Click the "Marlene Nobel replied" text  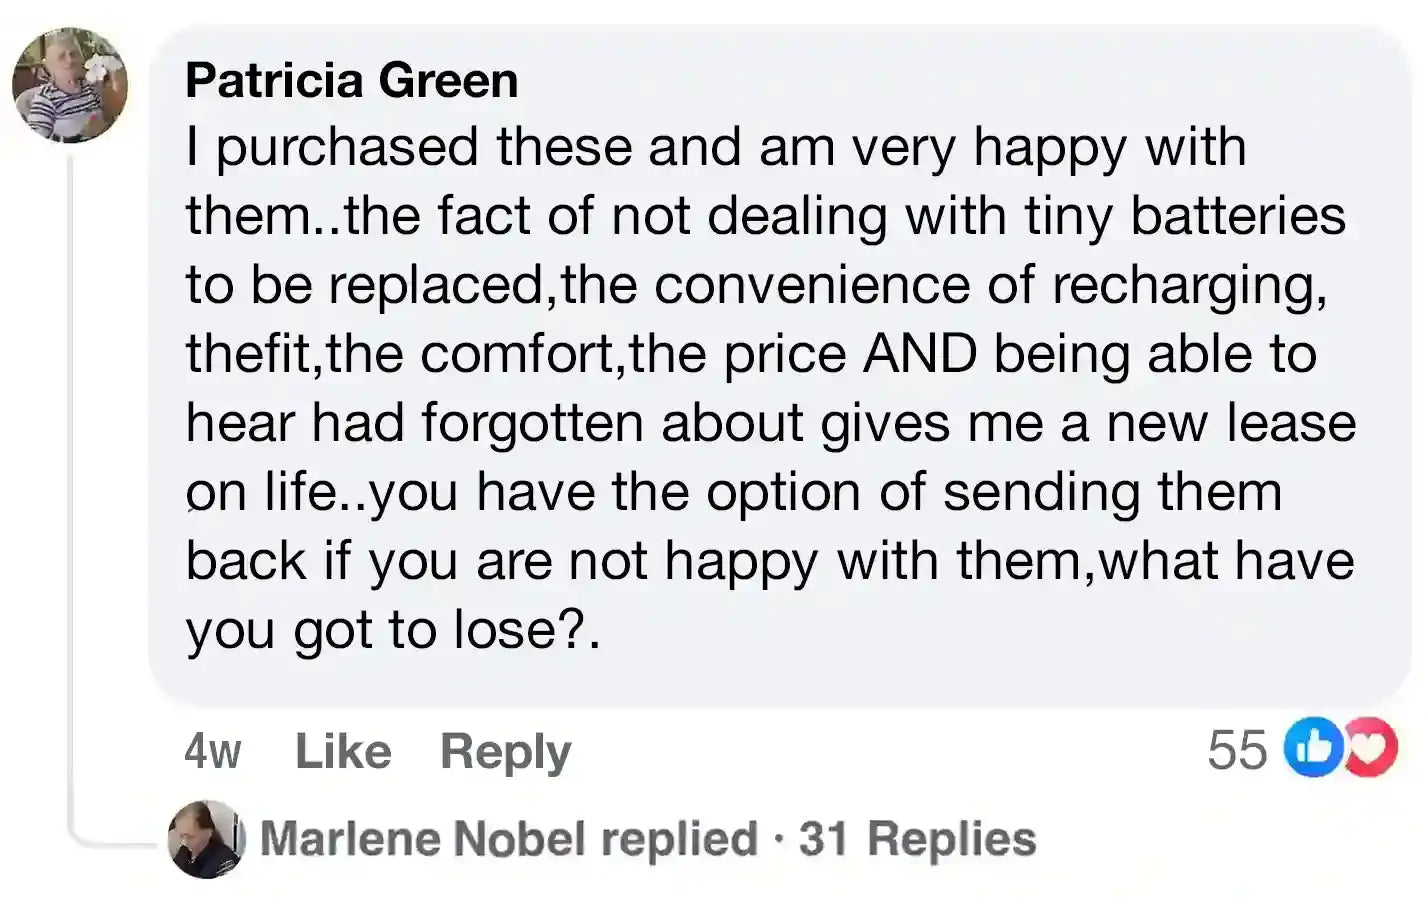coord(508,839)
